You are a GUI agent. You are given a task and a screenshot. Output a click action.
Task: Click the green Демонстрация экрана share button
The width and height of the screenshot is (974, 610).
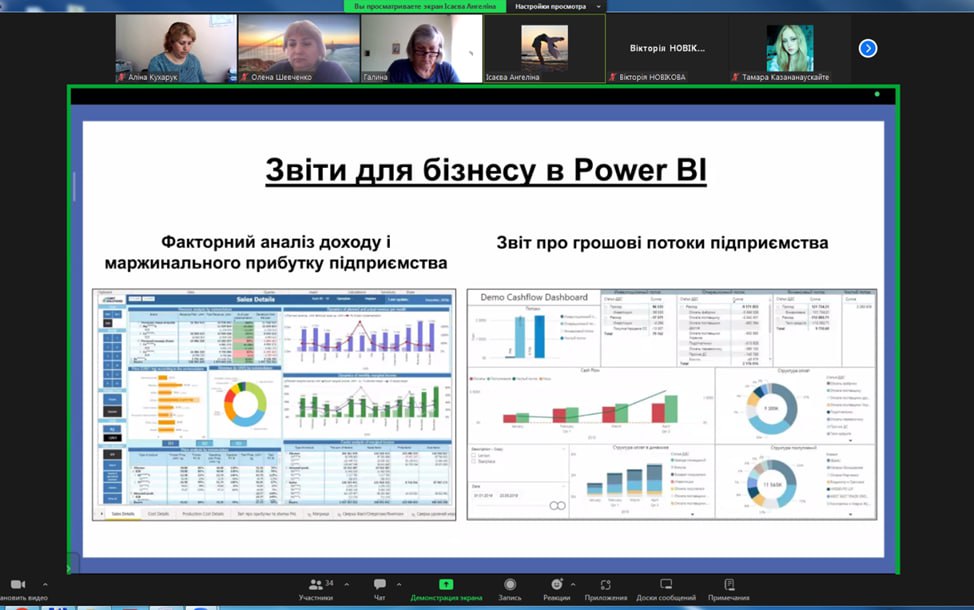pyautogui.click(x=446, y=590)
